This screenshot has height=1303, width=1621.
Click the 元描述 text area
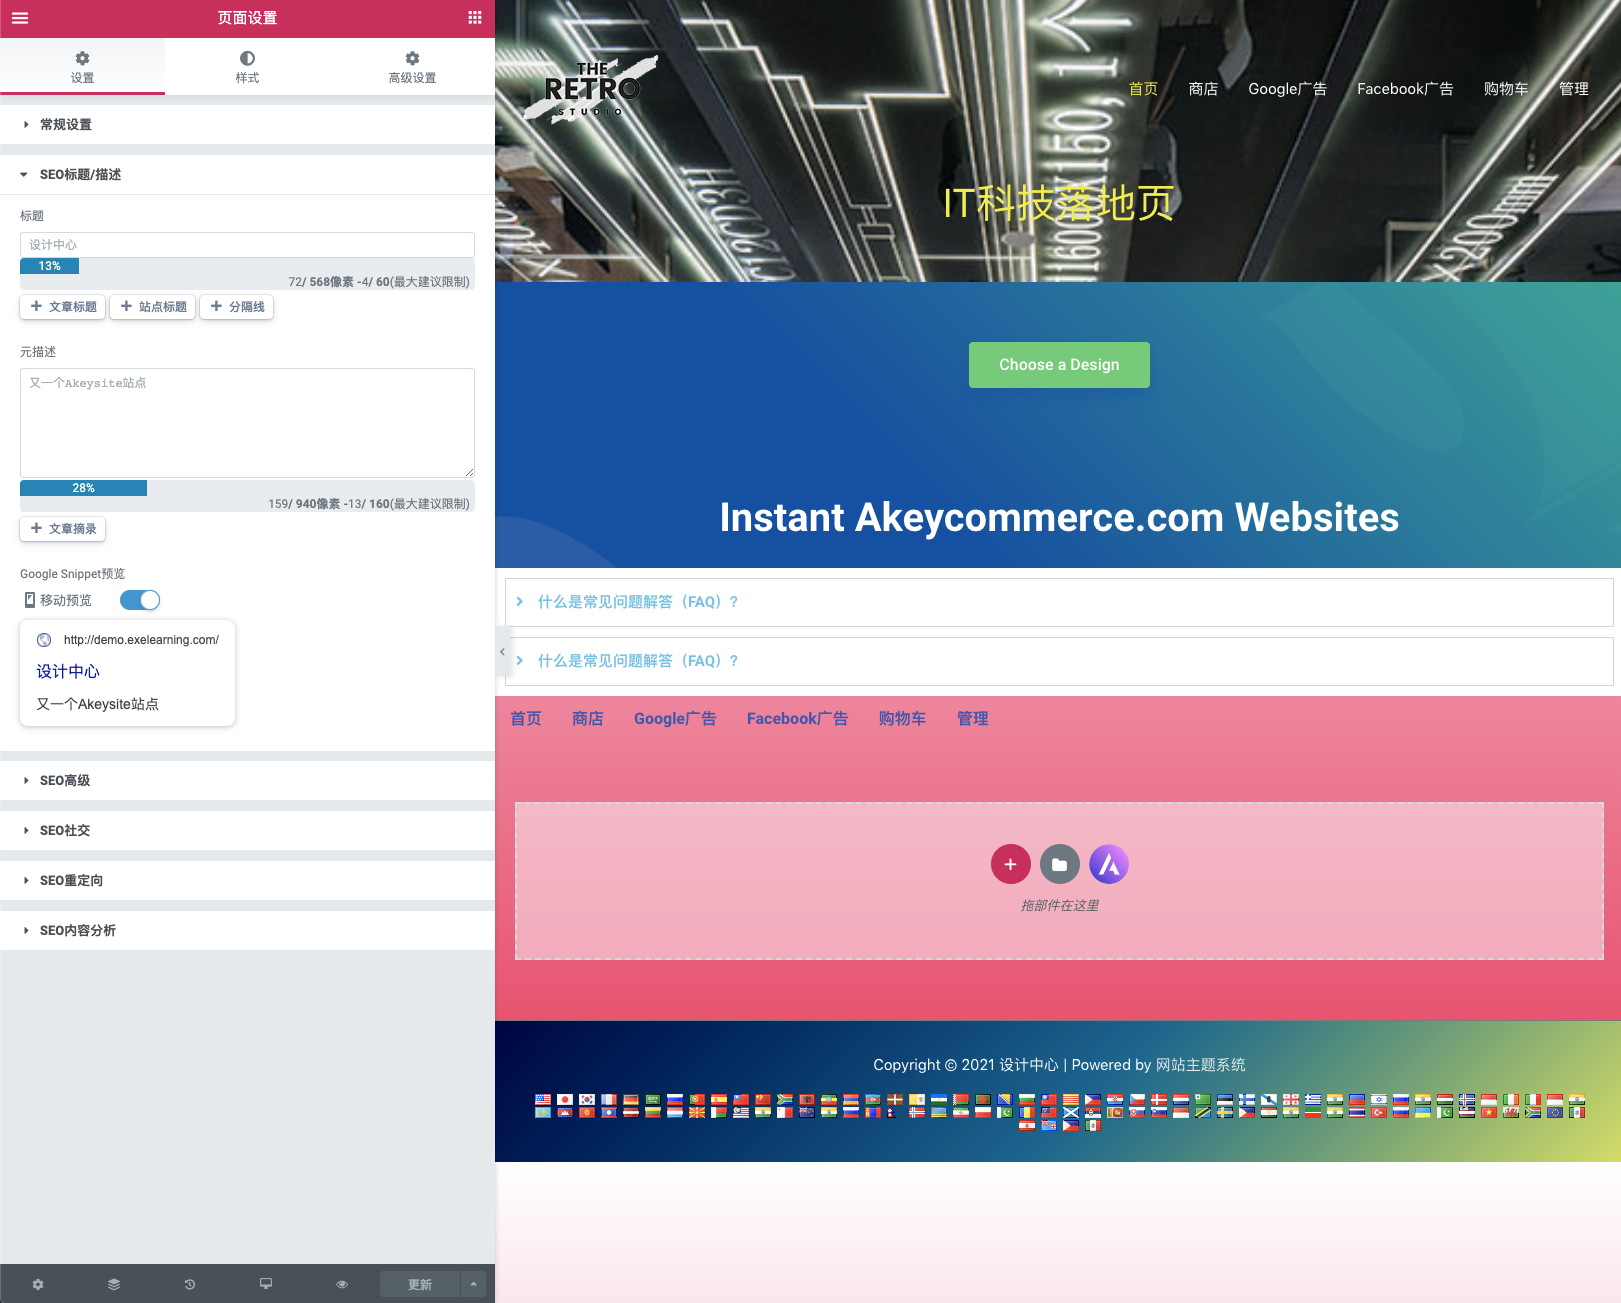247,422
